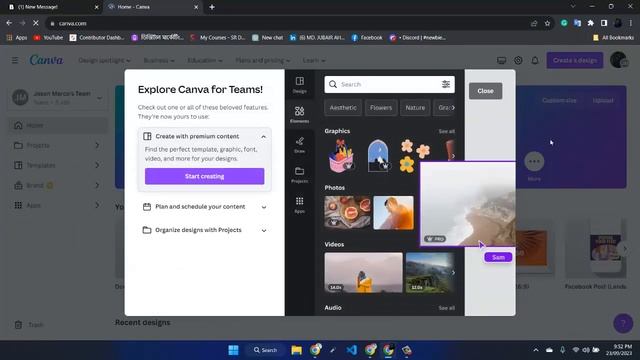
Task: Click See all next to Audio
Action: (447, 308)
